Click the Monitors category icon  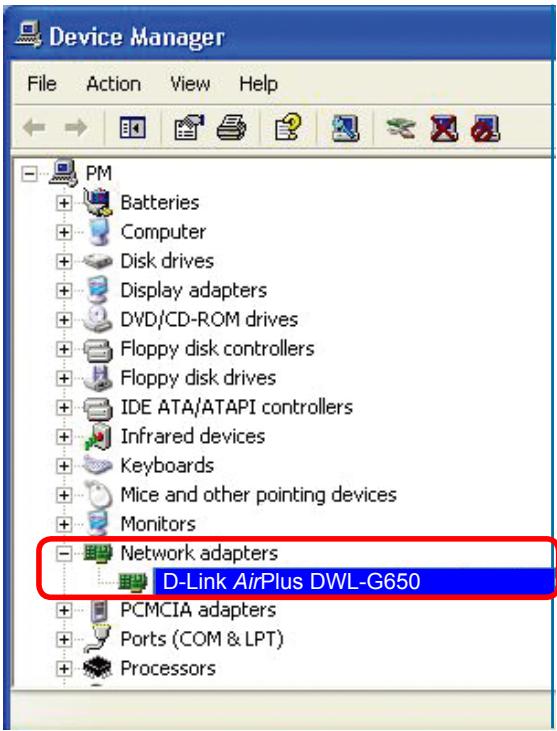(x=98, y=524)
